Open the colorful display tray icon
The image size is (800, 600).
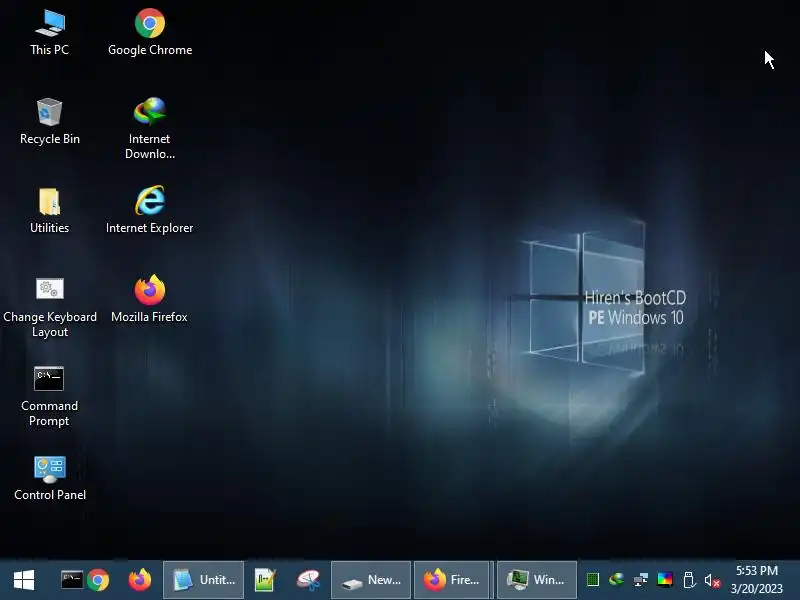coord(665,580)
